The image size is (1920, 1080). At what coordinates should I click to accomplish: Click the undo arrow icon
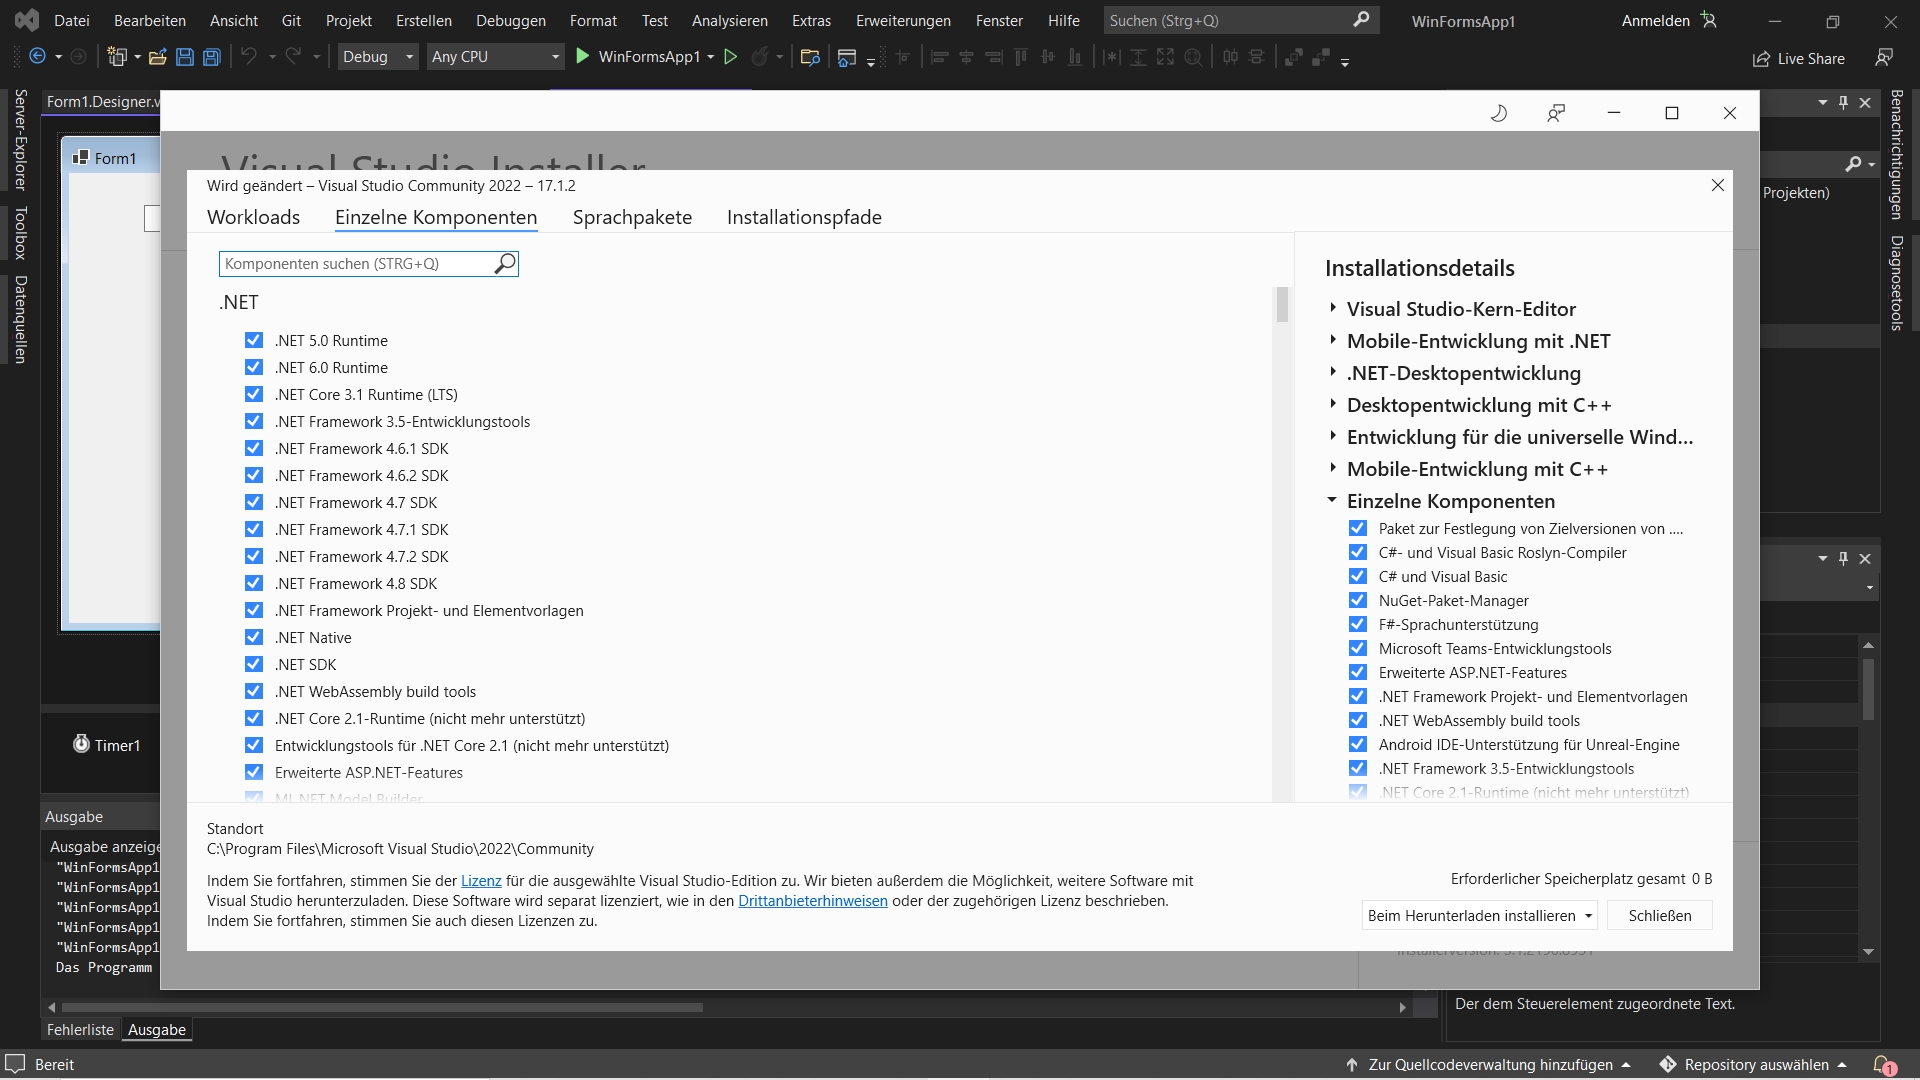(x=249, y=57)
